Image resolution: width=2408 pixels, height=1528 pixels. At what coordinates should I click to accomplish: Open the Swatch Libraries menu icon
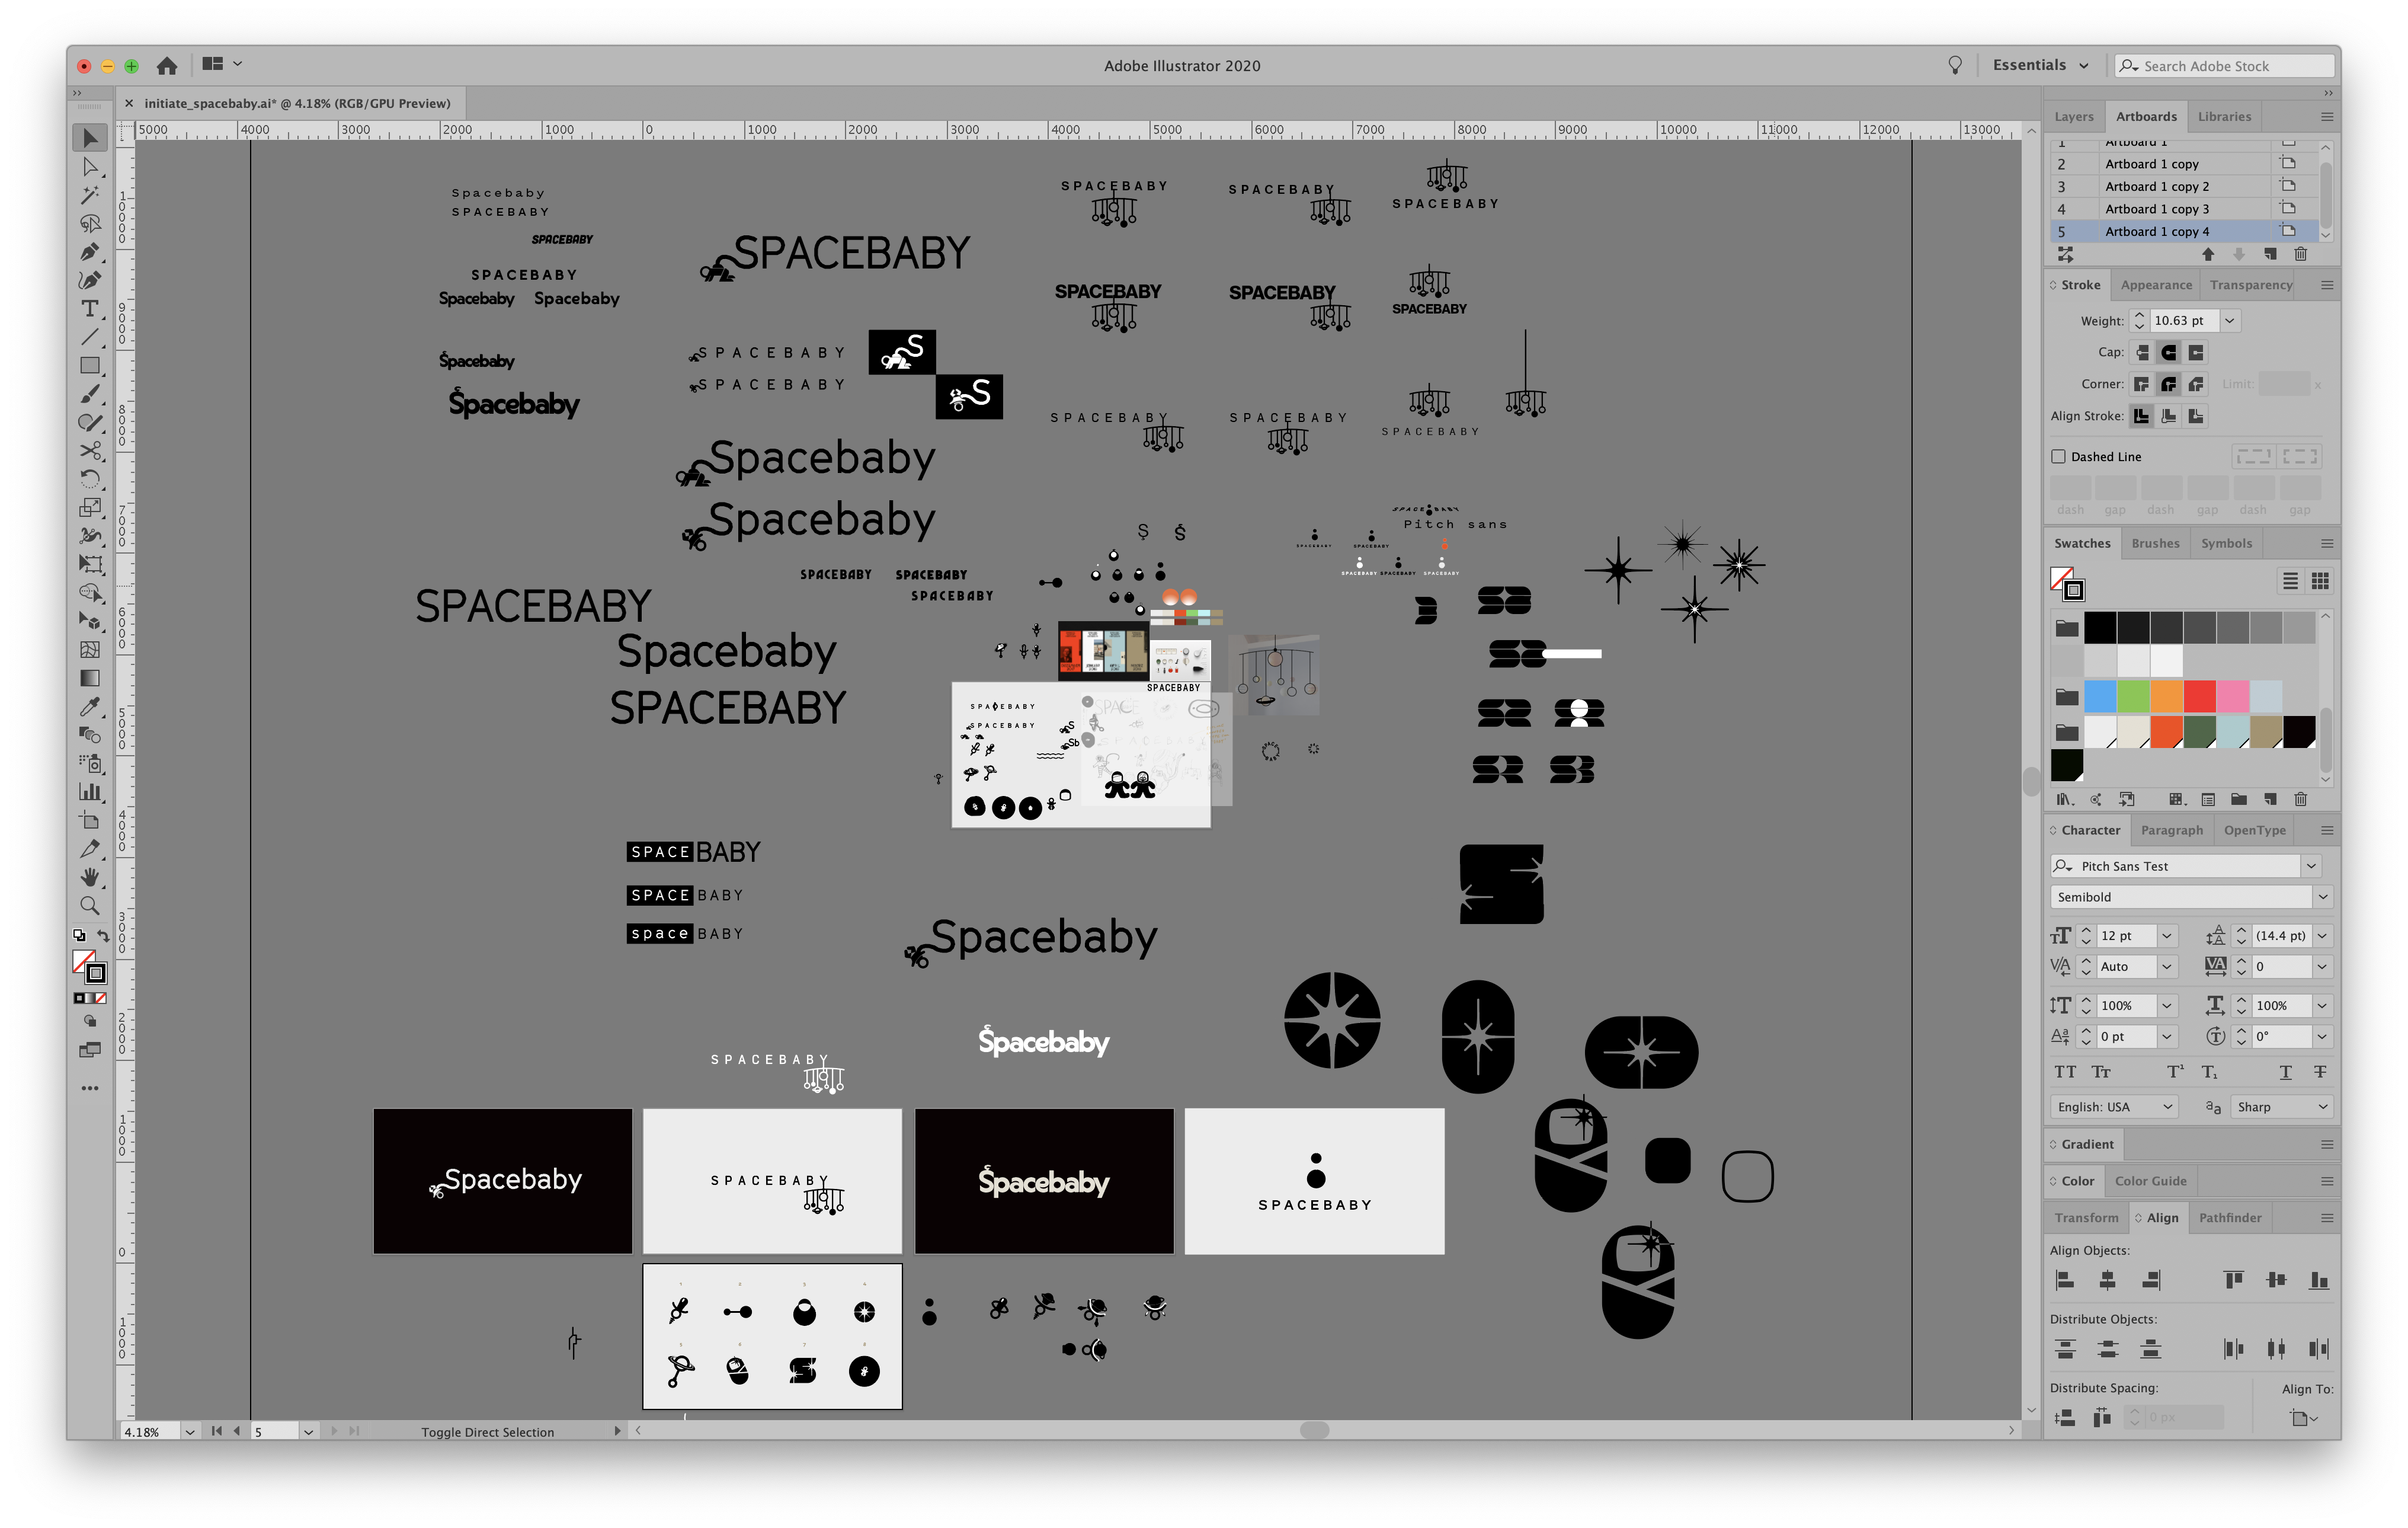(x=2064, y=799)
